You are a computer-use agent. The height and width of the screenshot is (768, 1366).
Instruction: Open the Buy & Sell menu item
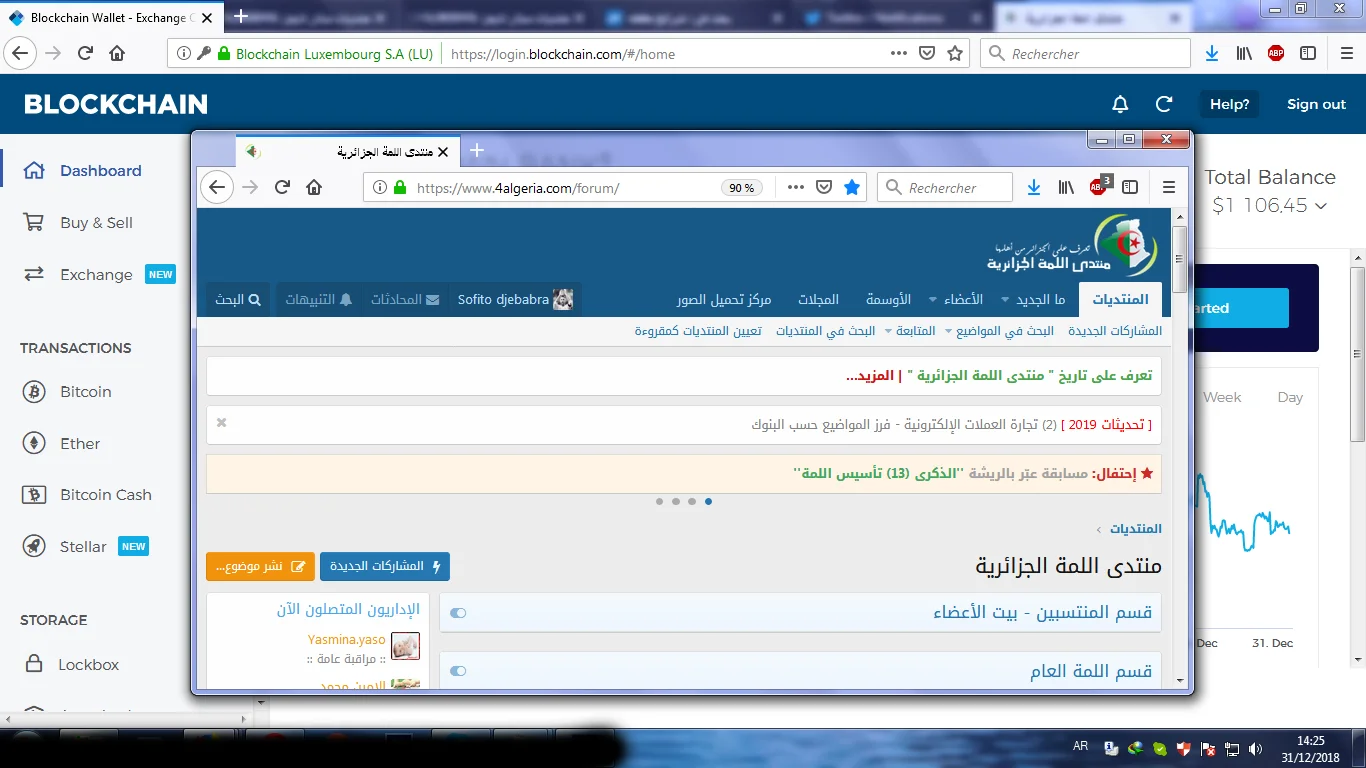point(96,223)
